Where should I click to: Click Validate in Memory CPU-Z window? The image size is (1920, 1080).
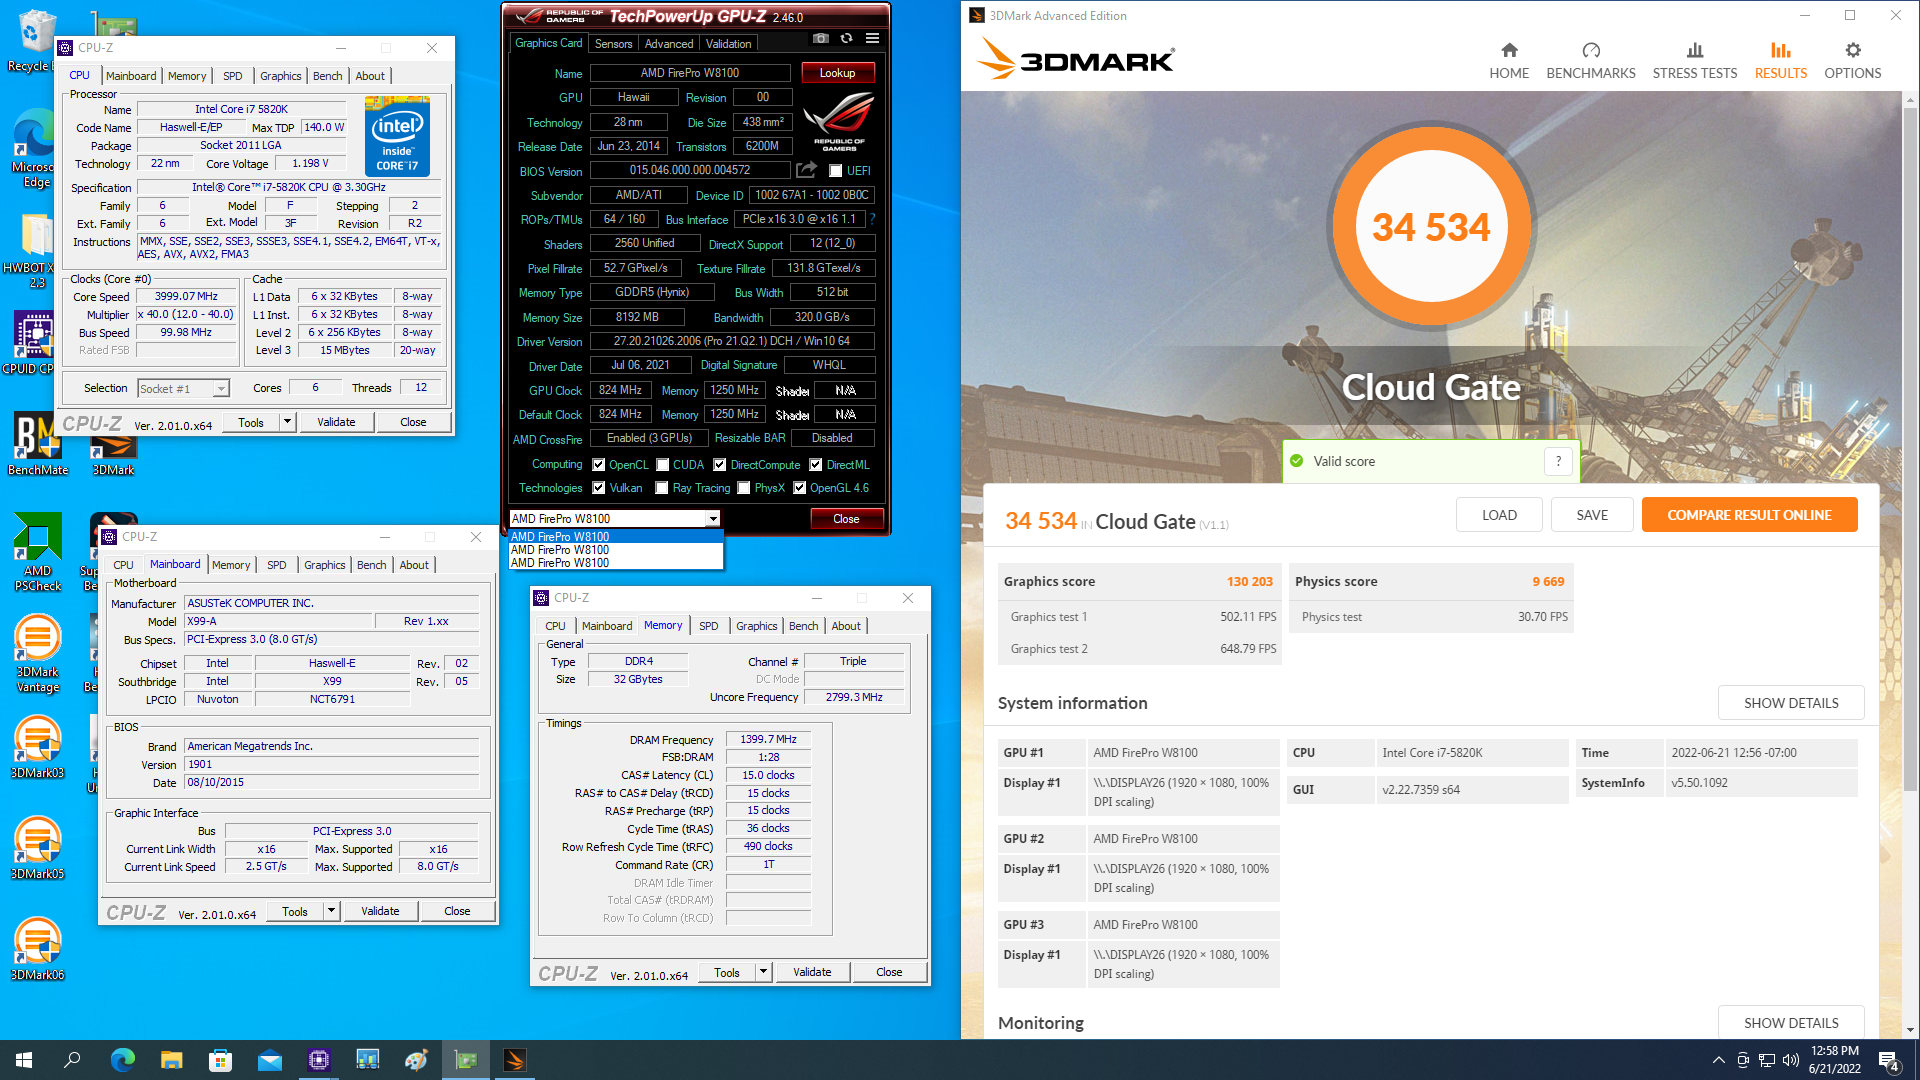coord(812,972)
